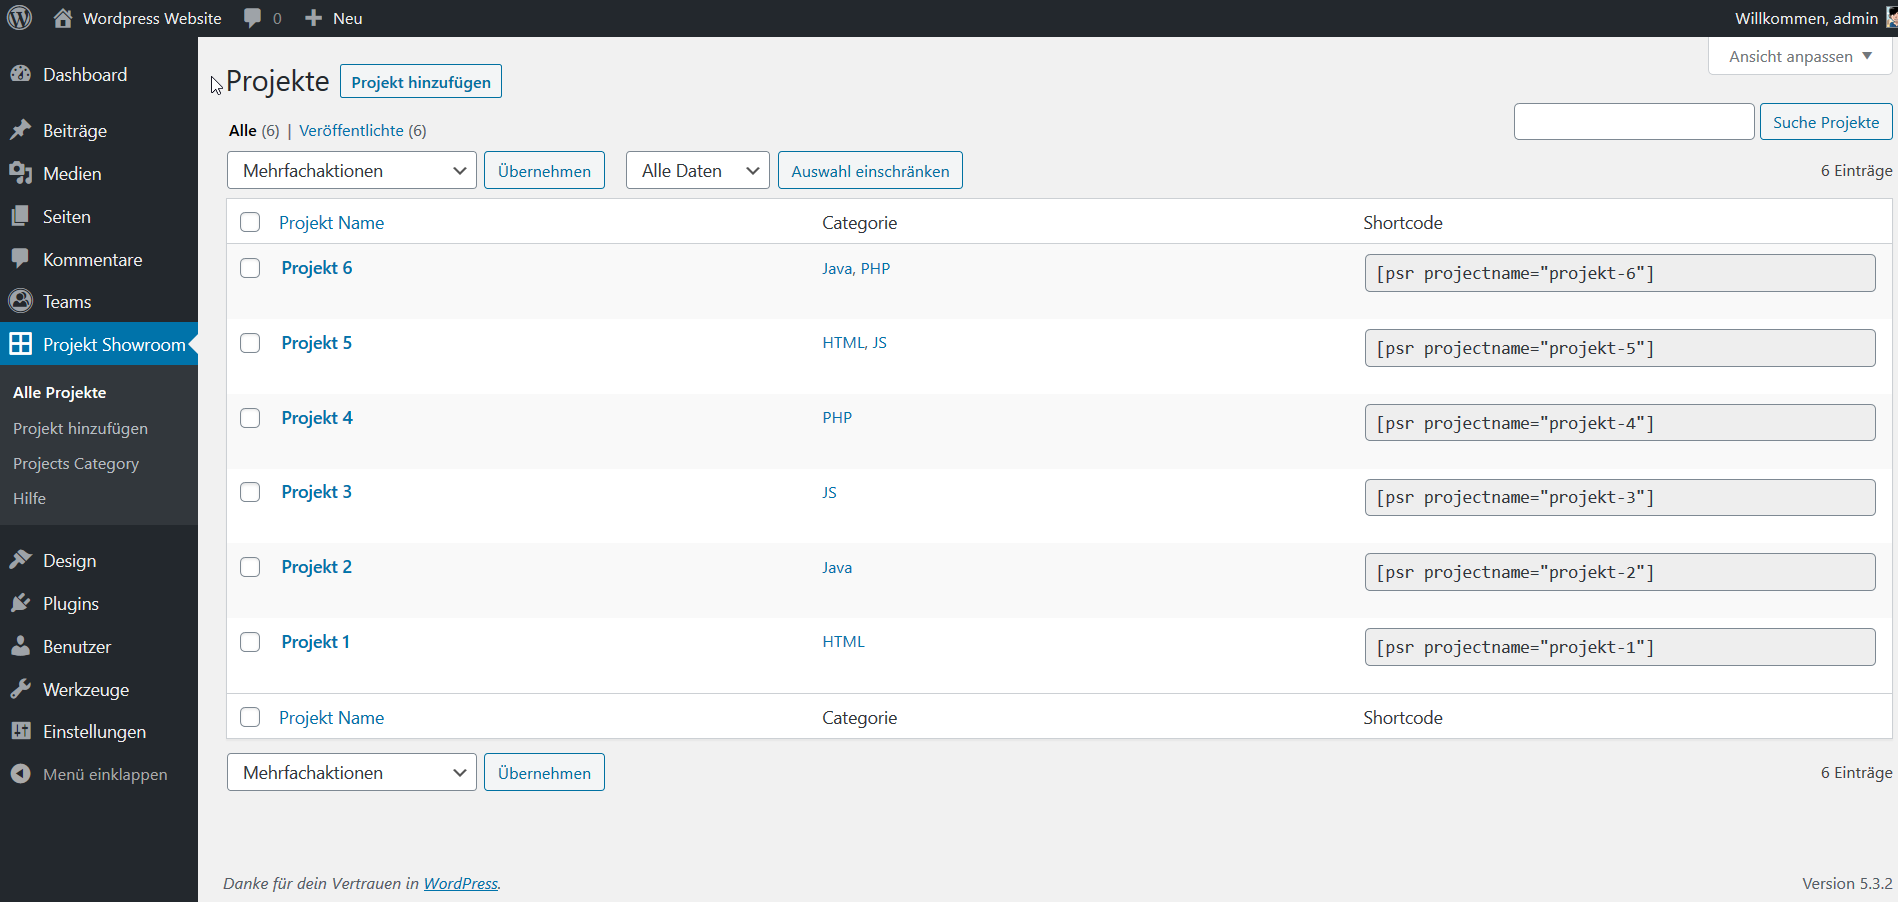
Task: Check the box for Projekt 5
Action: (250, 343)
